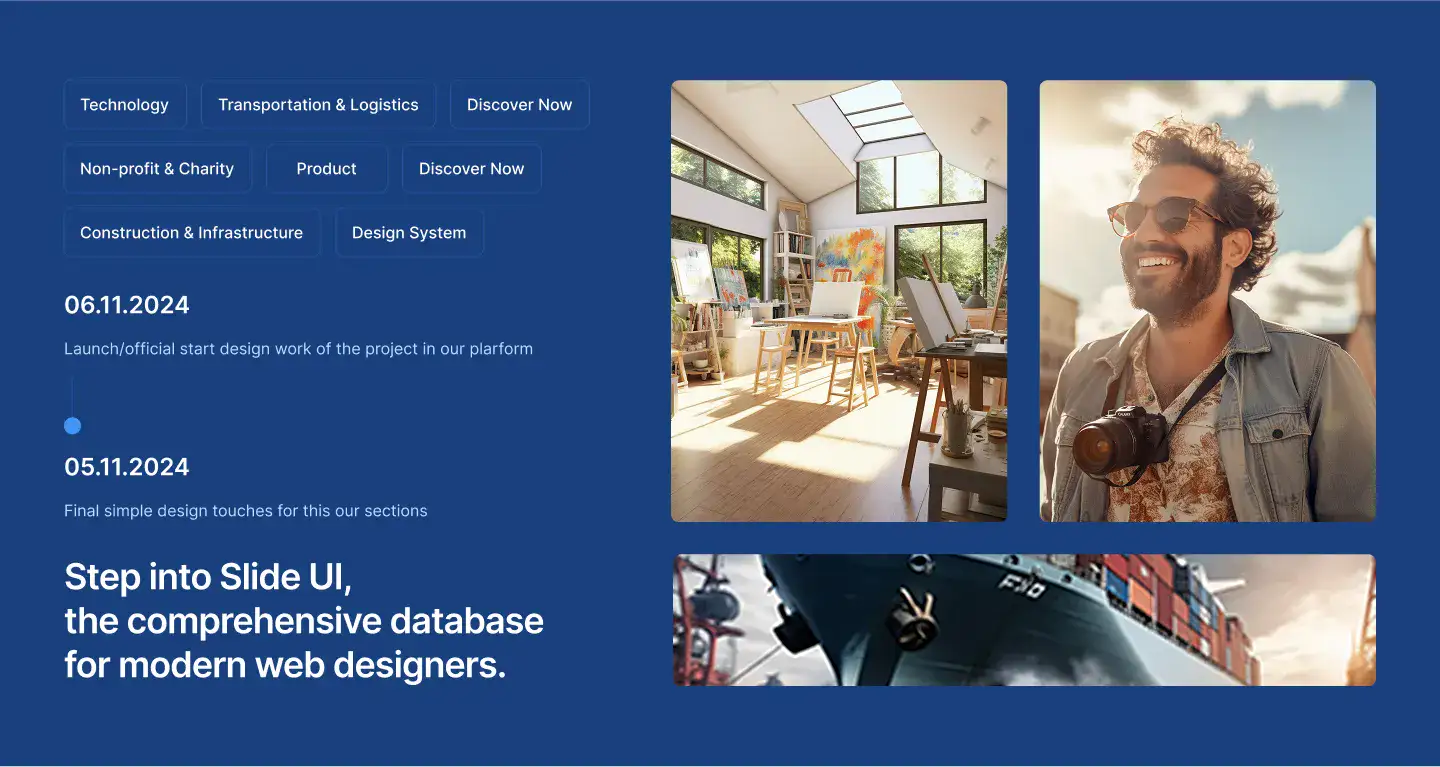Choose the Transportation & Logistics tag

tap(318, 105)
